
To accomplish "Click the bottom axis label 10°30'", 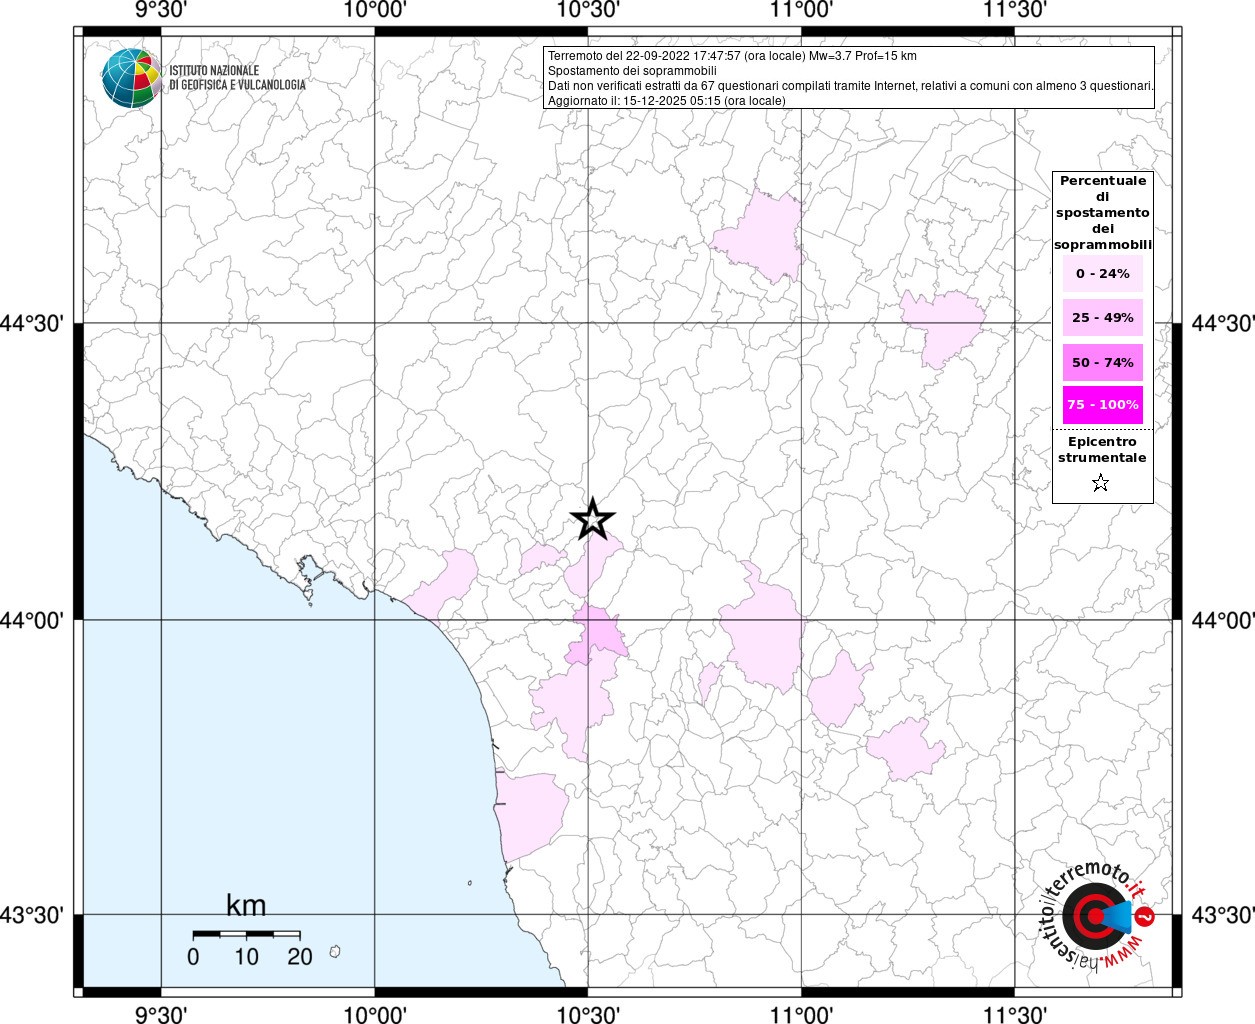I will pyautogui.click(x=588, y=1015).
